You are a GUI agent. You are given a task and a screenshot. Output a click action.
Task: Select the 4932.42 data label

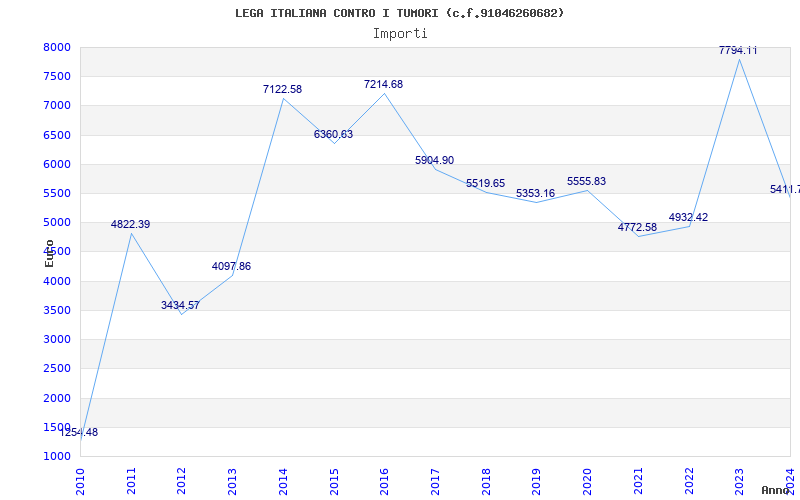(688, 217)
